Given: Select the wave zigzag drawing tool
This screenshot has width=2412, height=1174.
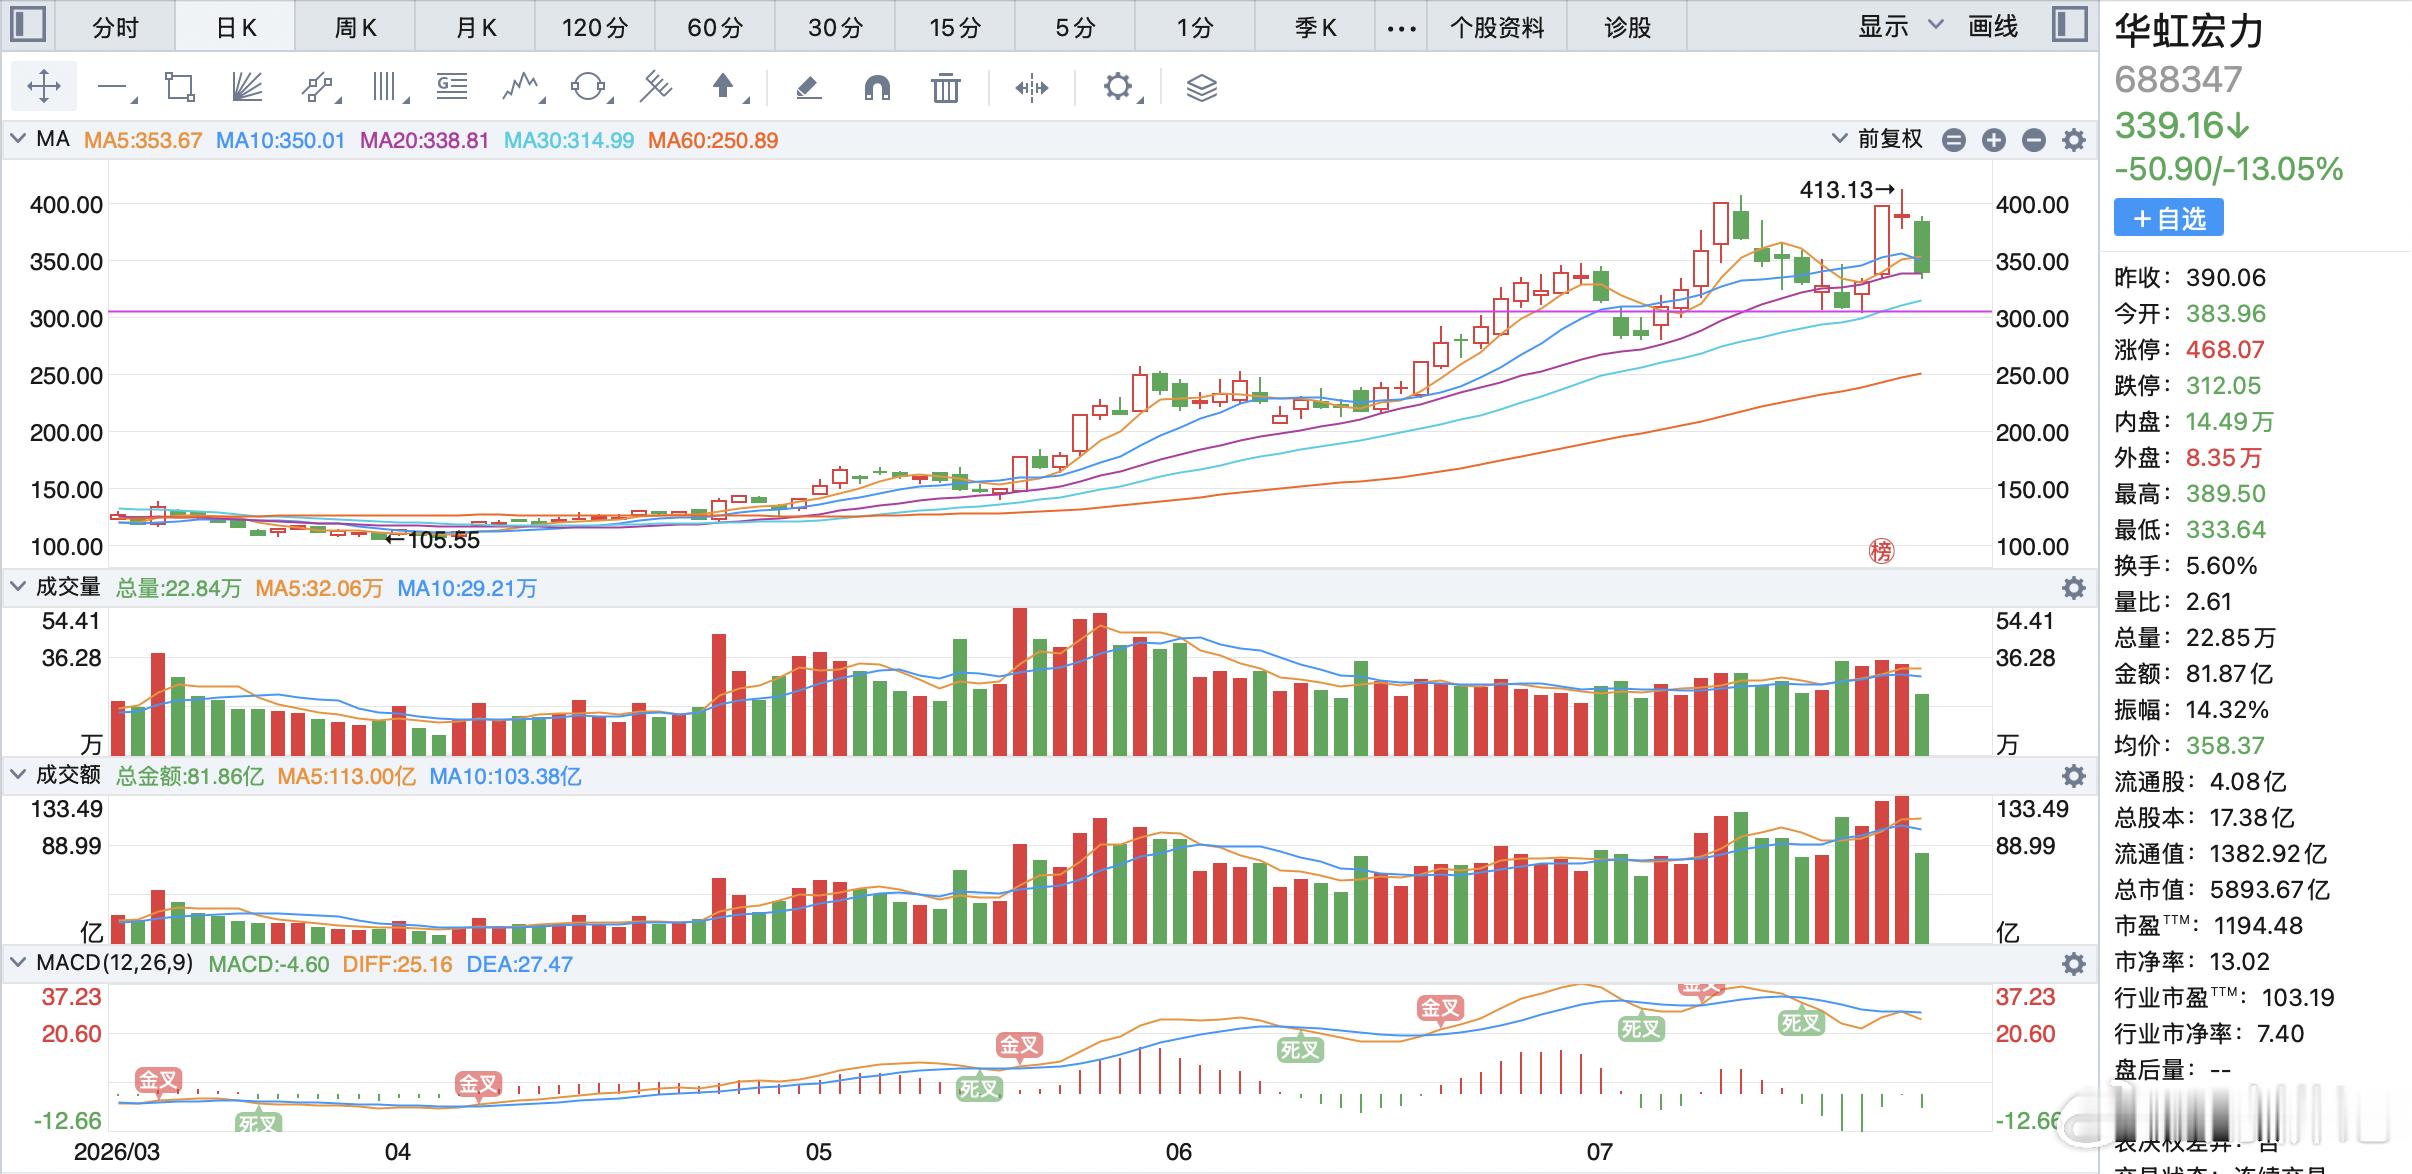Looking at the screenshot, I should point(521,88).
